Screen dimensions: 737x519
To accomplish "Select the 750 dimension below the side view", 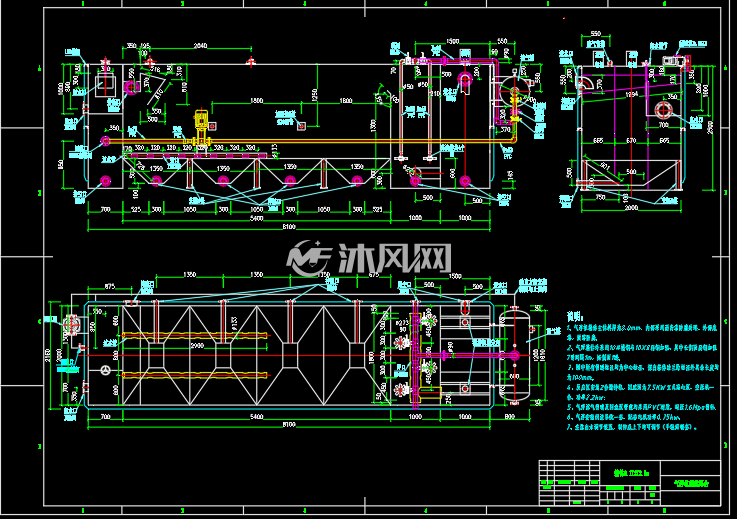I will (600, 197).
